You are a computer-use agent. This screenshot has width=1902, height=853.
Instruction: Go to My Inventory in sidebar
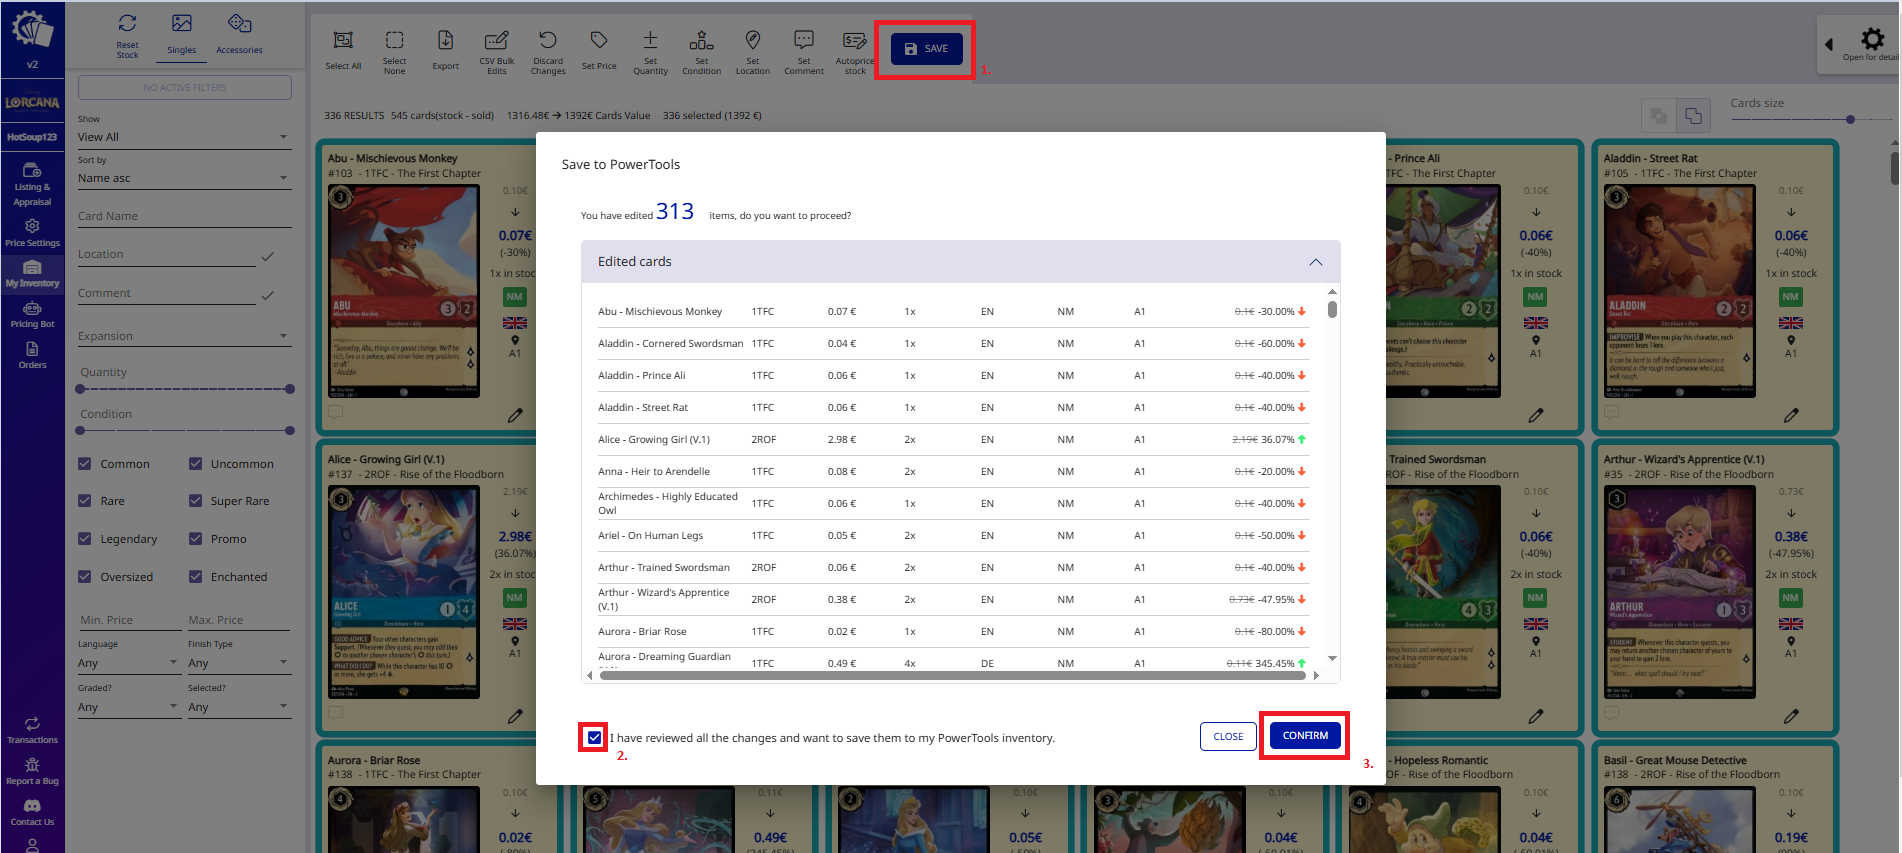point(32,273)
